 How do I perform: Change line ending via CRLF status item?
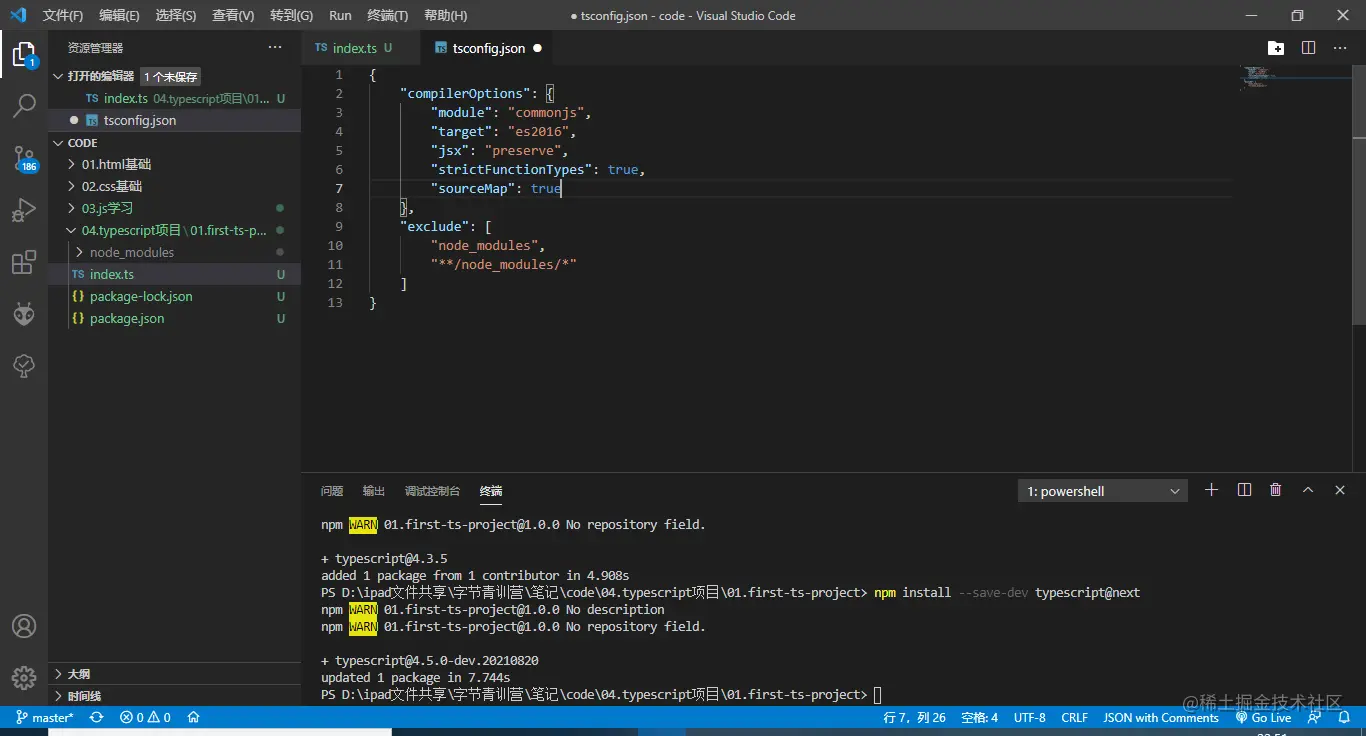pos(1074,717)
